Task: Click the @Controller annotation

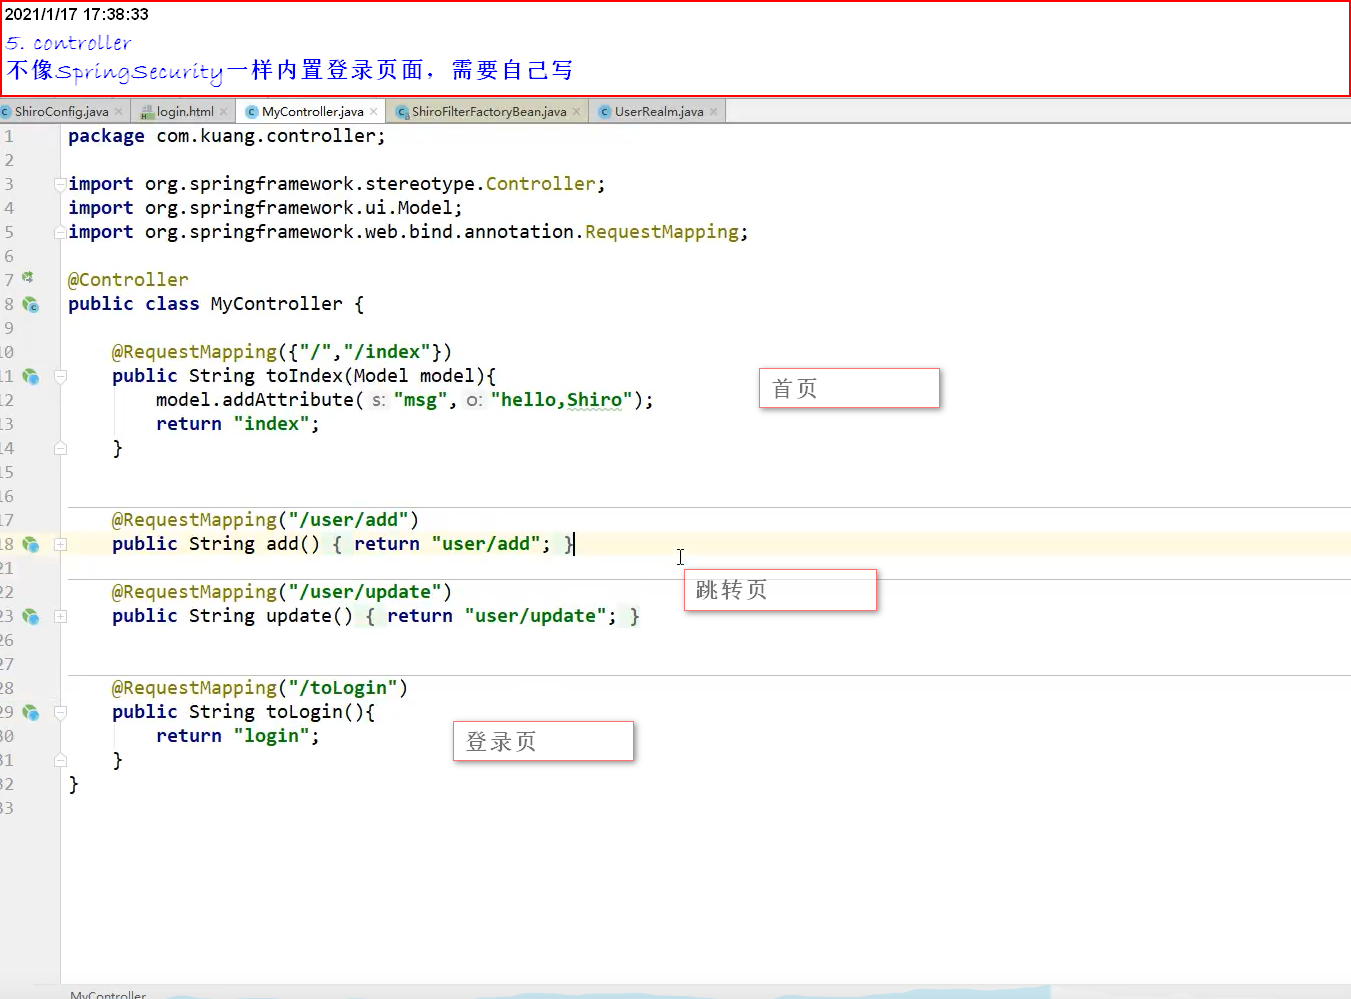Action: point(128,280)
